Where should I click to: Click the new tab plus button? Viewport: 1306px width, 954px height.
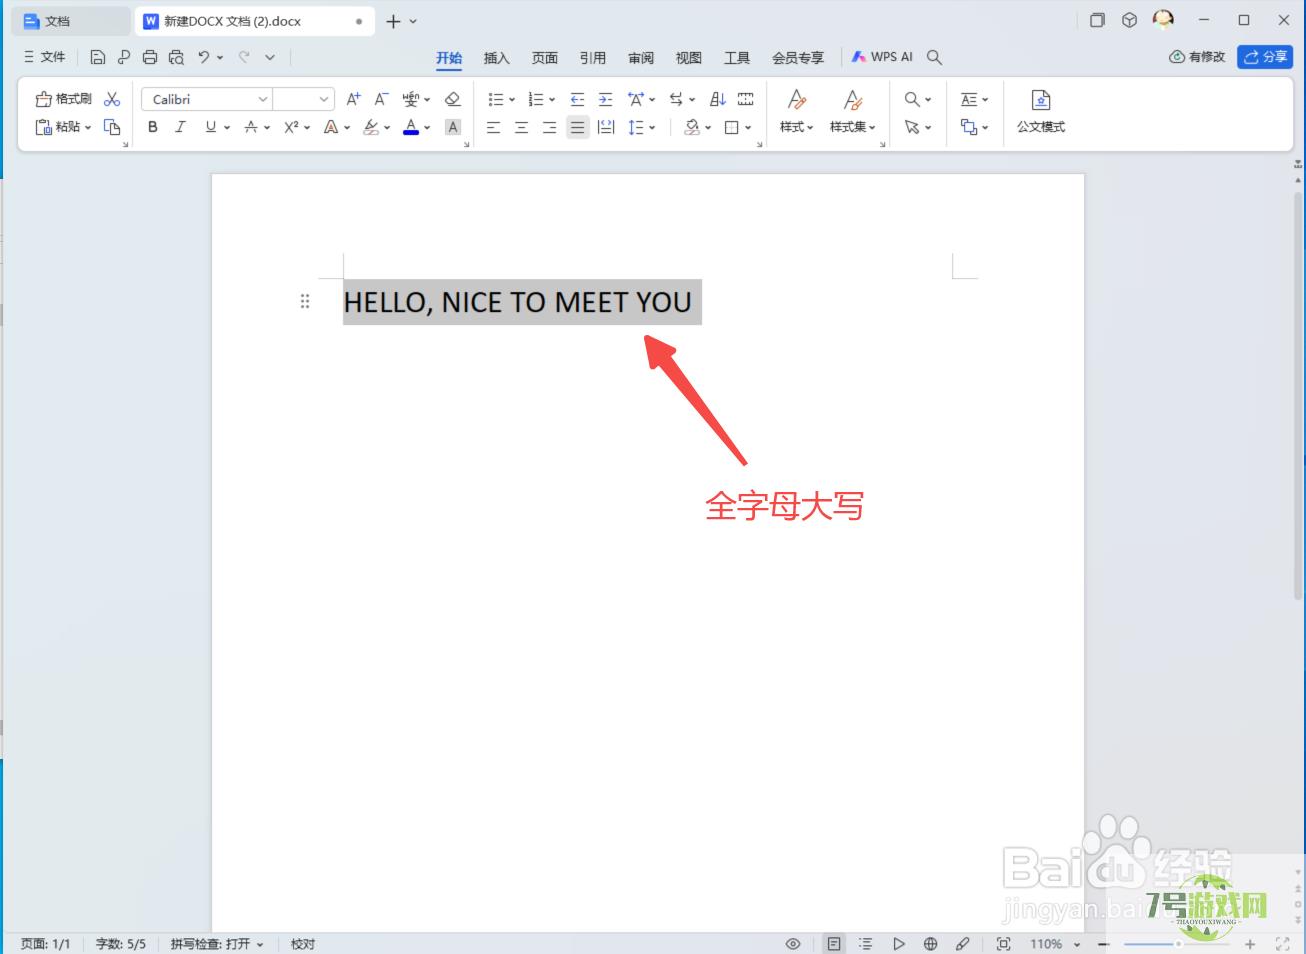tap(393, 21)
